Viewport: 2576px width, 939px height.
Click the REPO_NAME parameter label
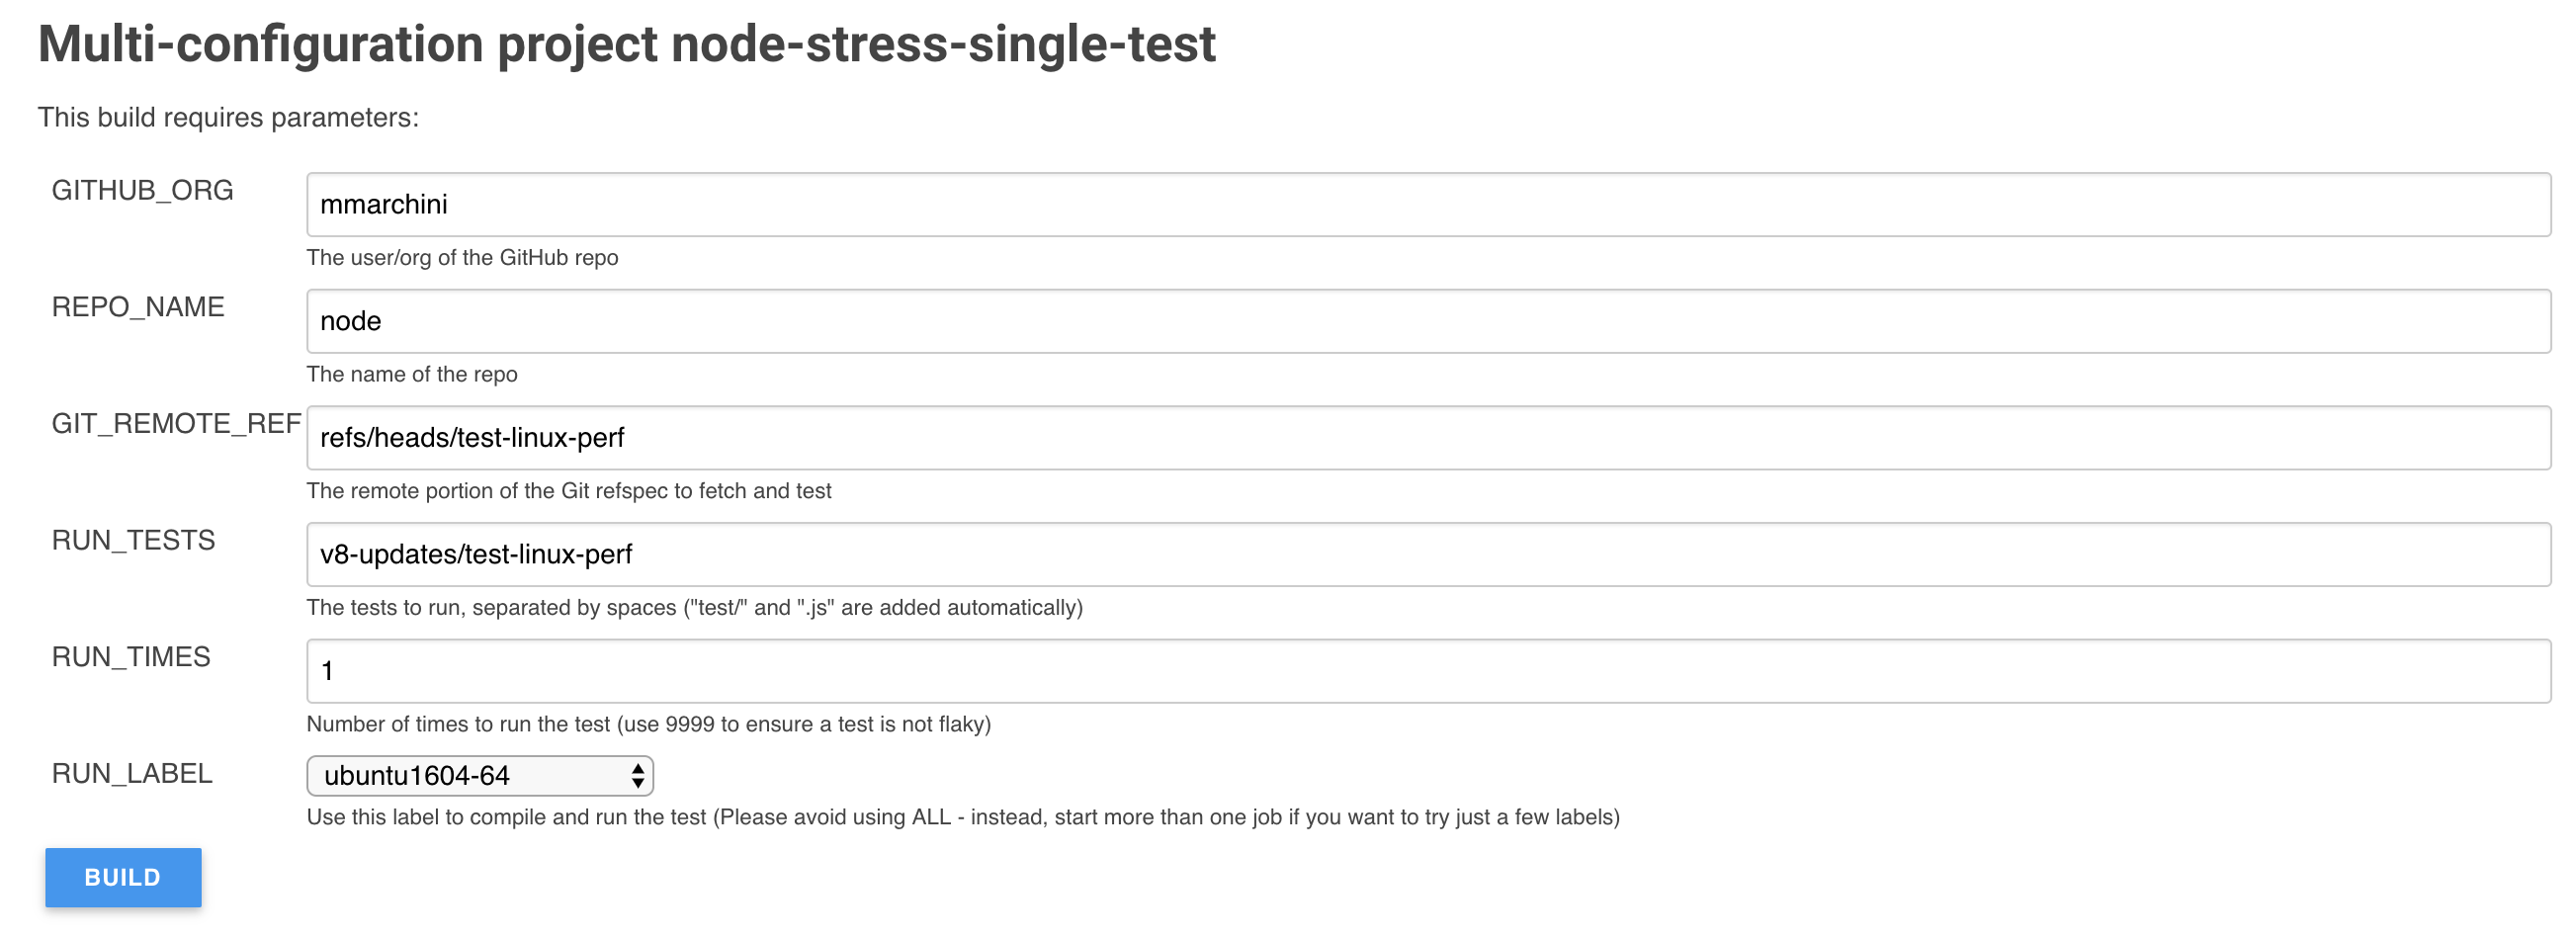pyautogui.click(x=138, y=307)
